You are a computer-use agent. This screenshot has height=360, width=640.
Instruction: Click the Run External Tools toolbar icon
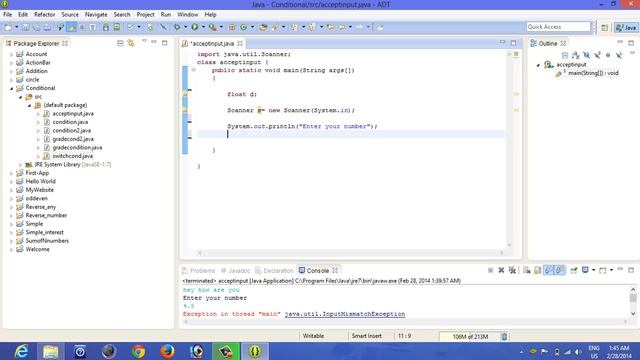[212, 27]
